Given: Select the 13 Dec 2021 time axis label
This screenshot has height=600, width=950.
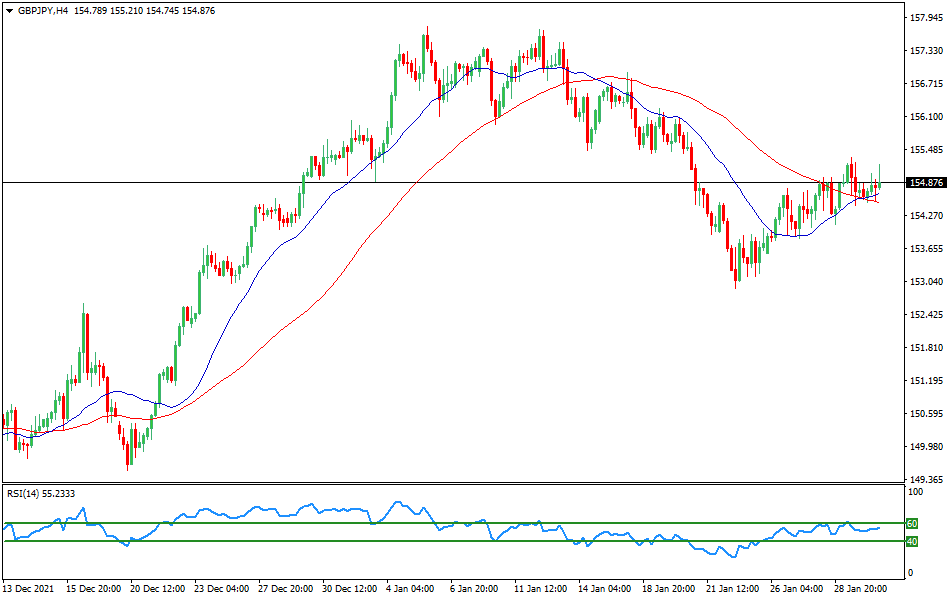Looking at the screenshot, I should click(28, 590).
